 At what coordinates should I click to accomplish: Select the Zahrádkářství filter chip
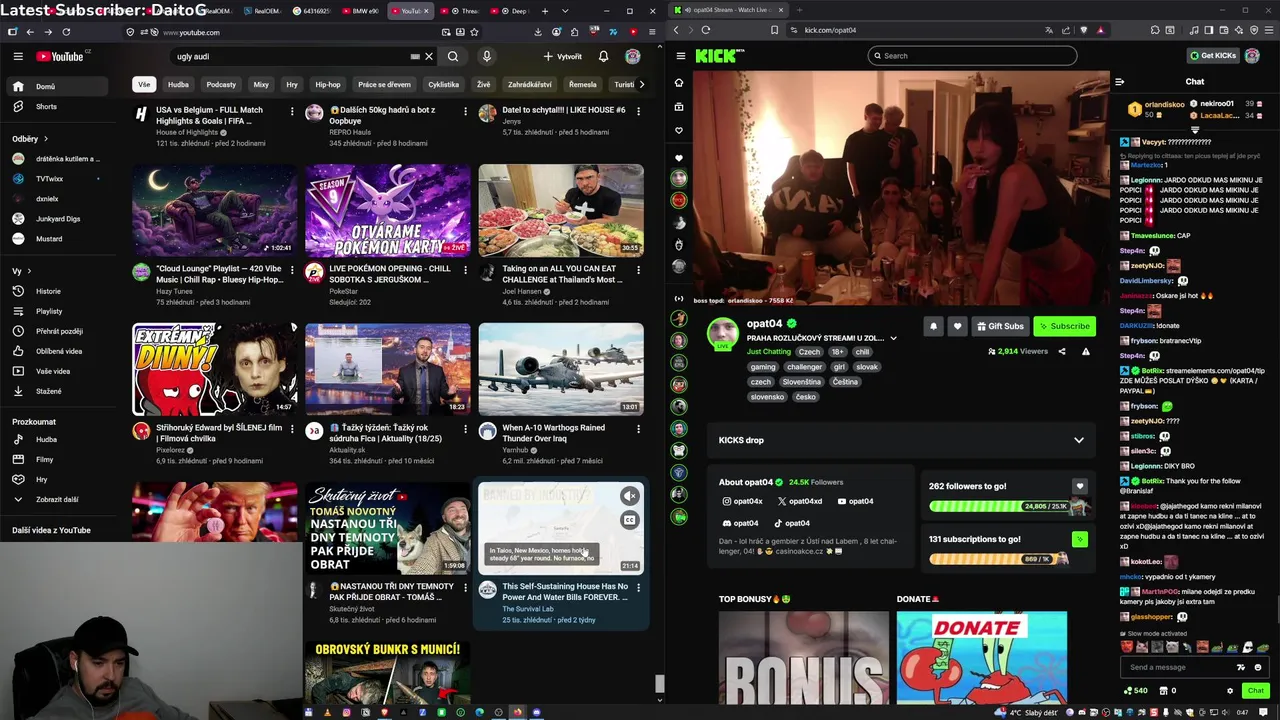529,84
